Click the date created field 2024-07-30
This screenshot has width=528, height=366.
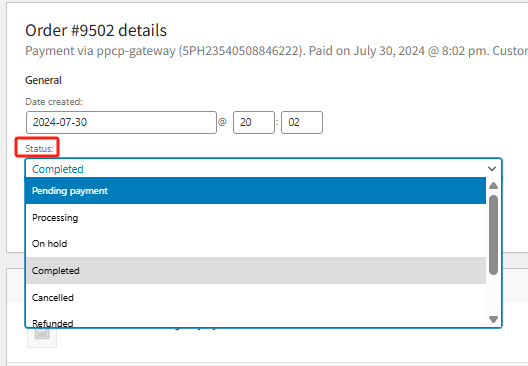(121, 123)
